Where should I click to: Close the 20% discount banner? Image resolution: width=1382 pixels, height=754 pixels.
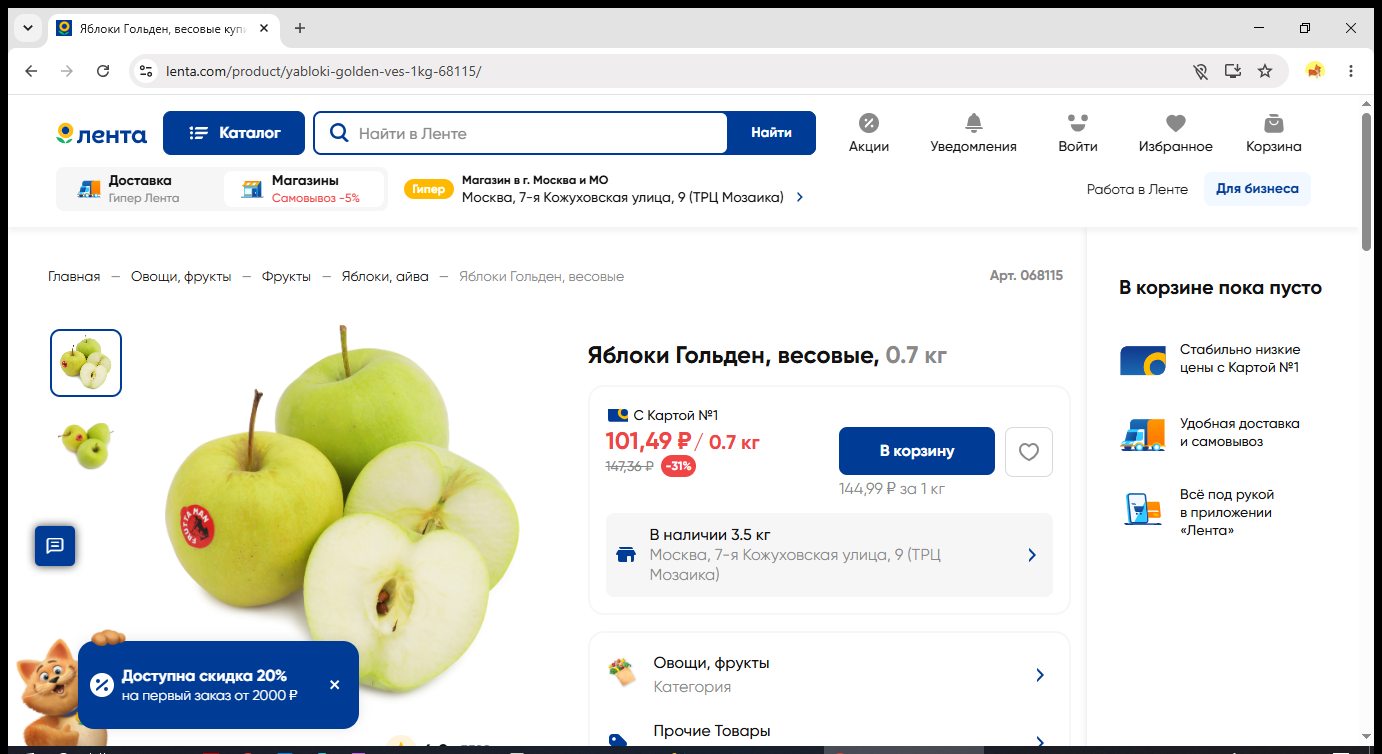(334, 685)
